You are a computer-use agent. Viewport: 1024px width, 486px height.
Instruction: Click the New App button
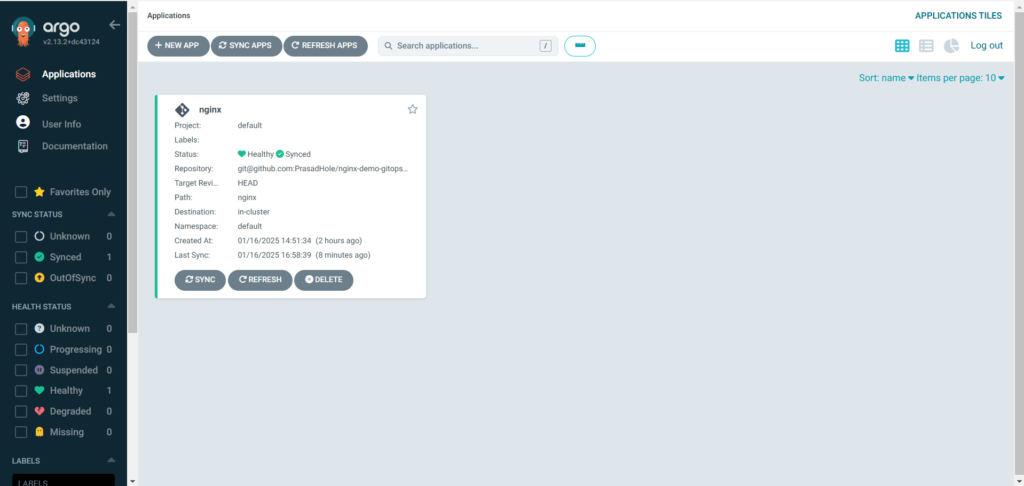tap(178, 46)
